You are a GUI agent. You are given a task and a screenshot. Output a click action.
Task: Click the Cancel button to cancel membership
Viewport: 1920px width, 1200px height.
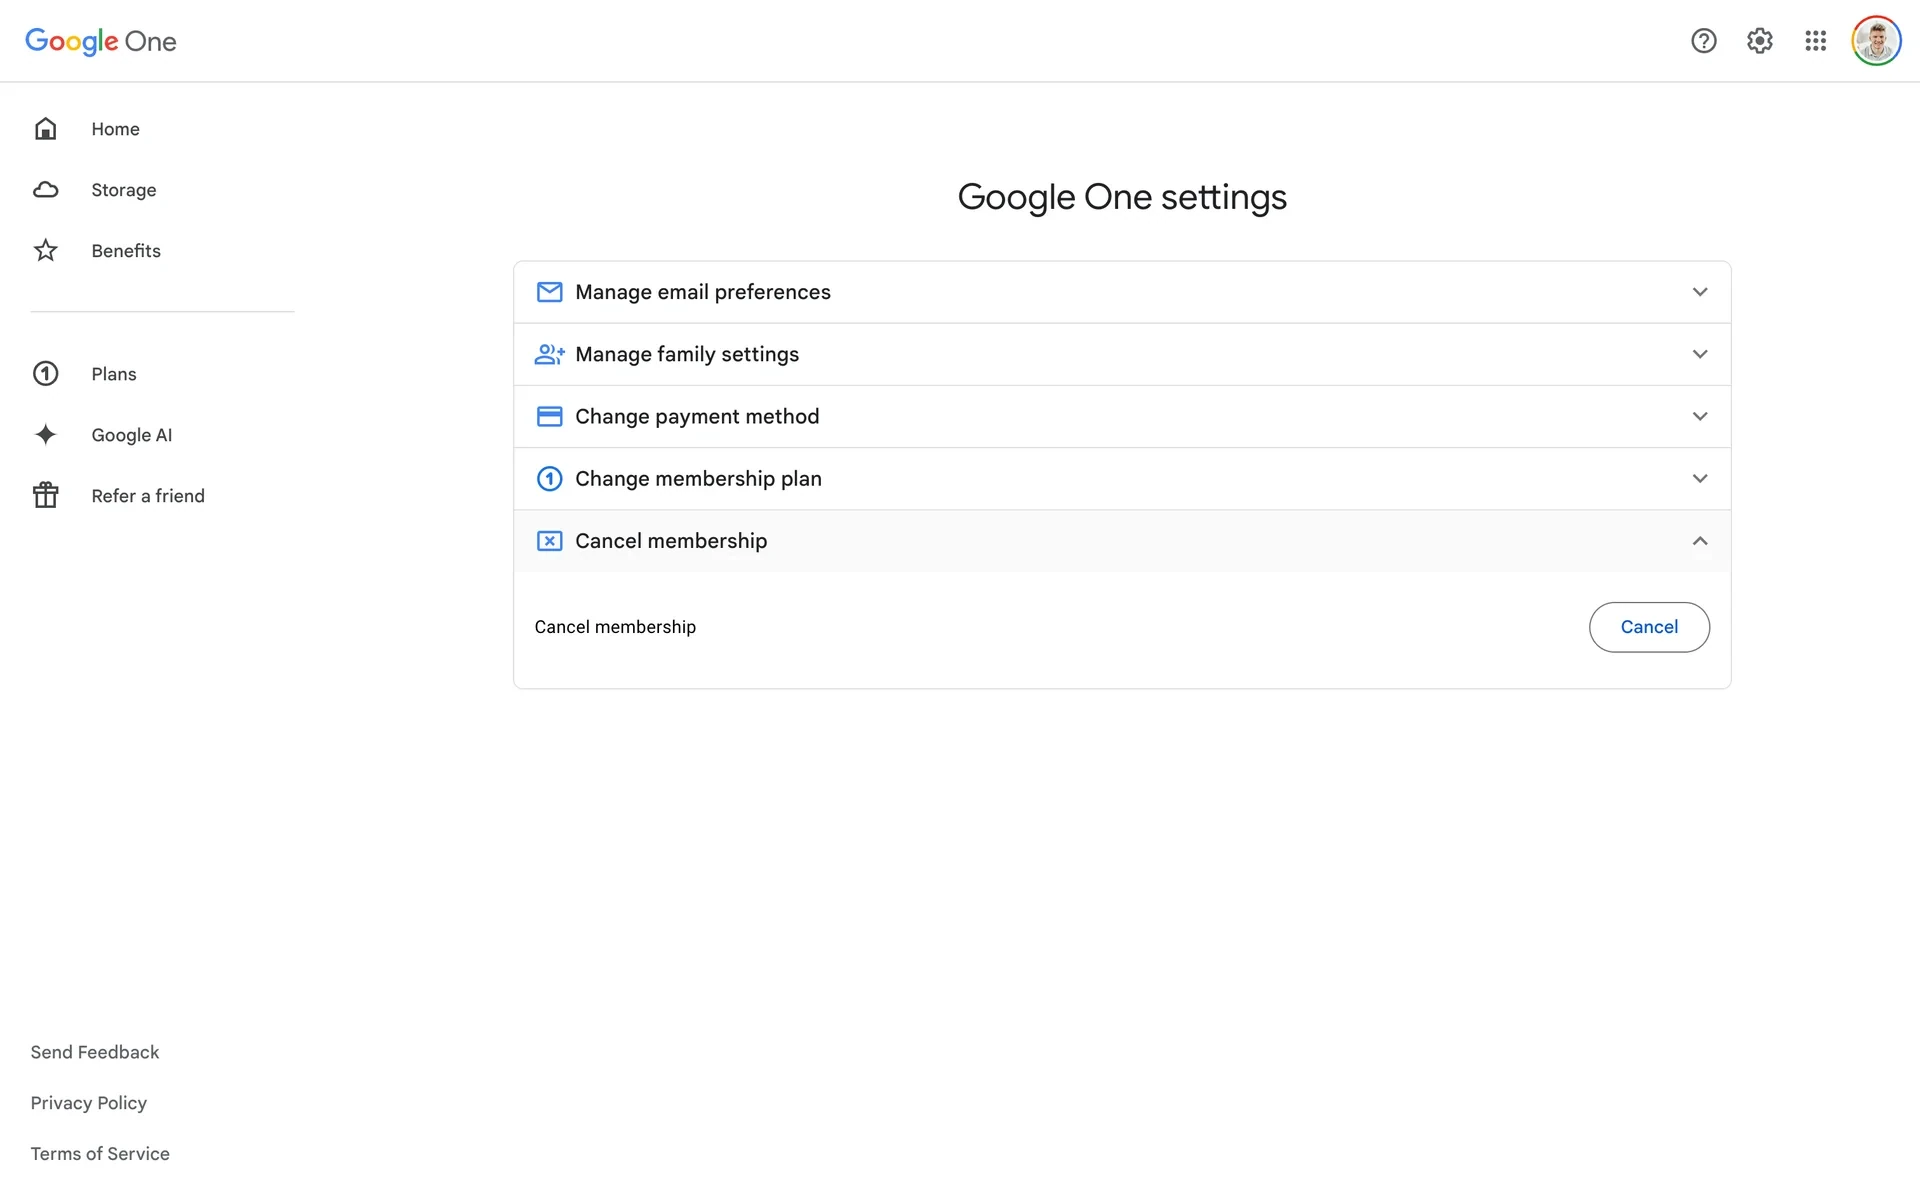coord(1649,627)
